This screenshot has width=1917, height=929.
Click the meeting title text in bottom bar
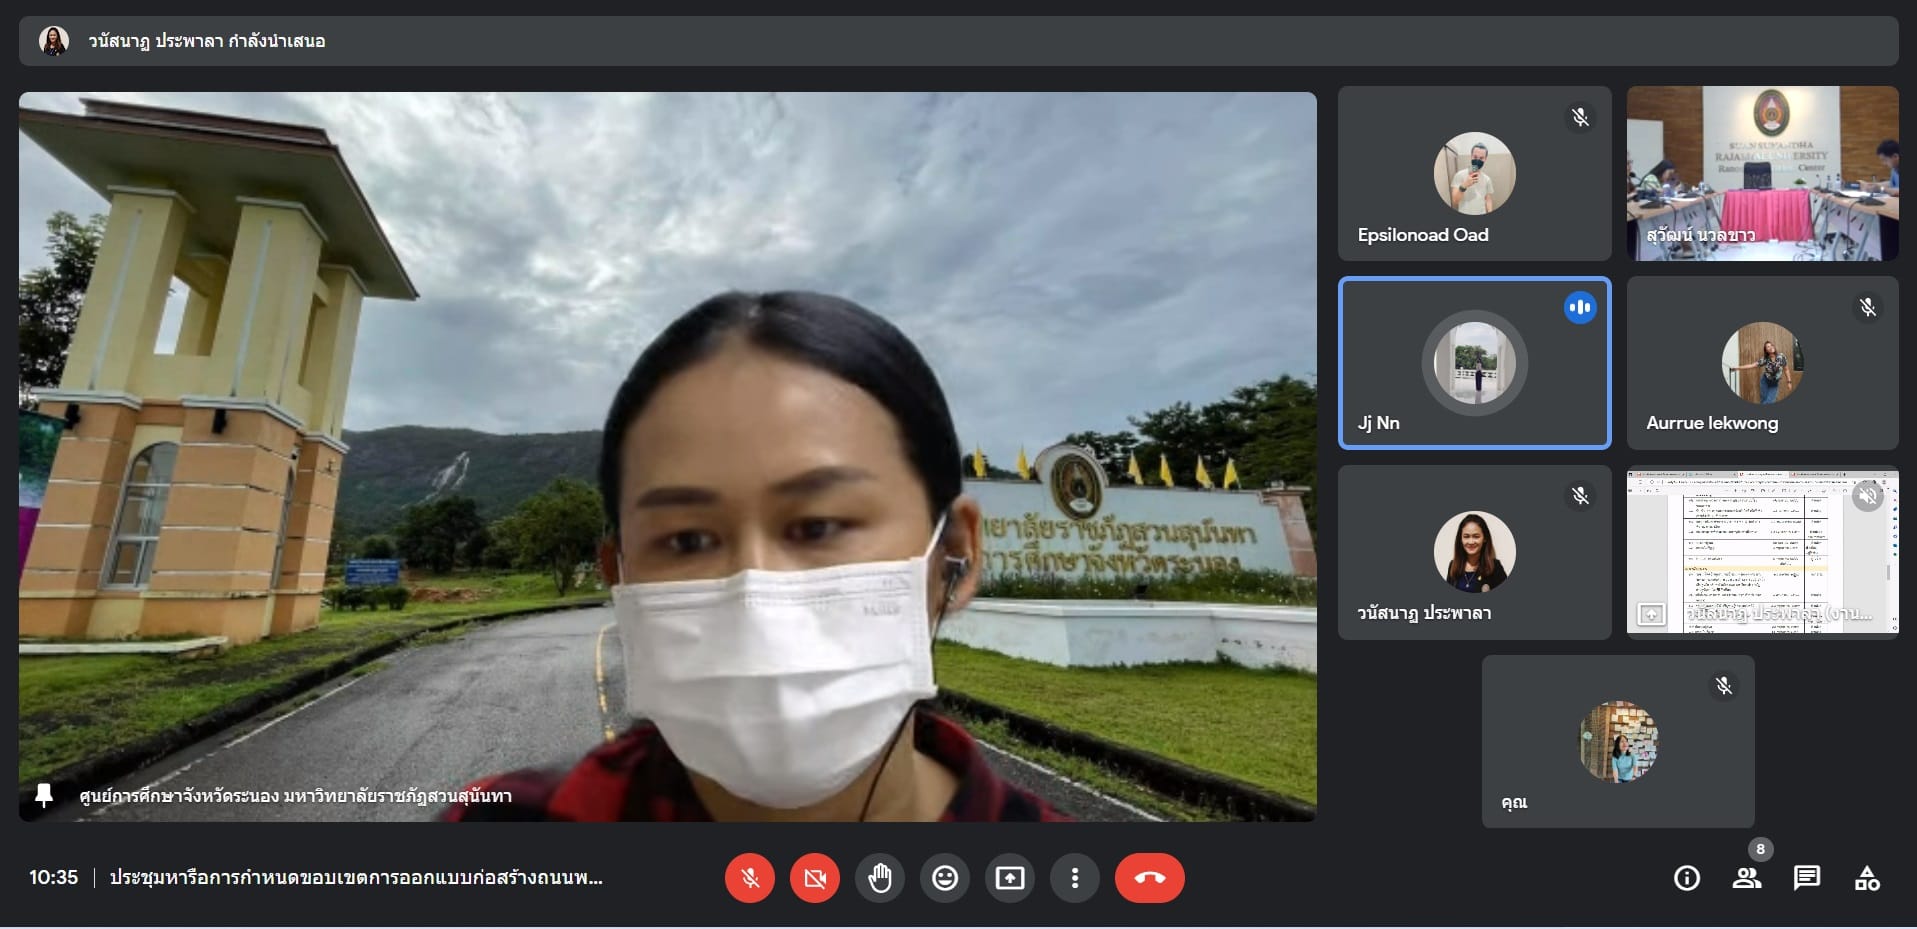click(355, 878)
